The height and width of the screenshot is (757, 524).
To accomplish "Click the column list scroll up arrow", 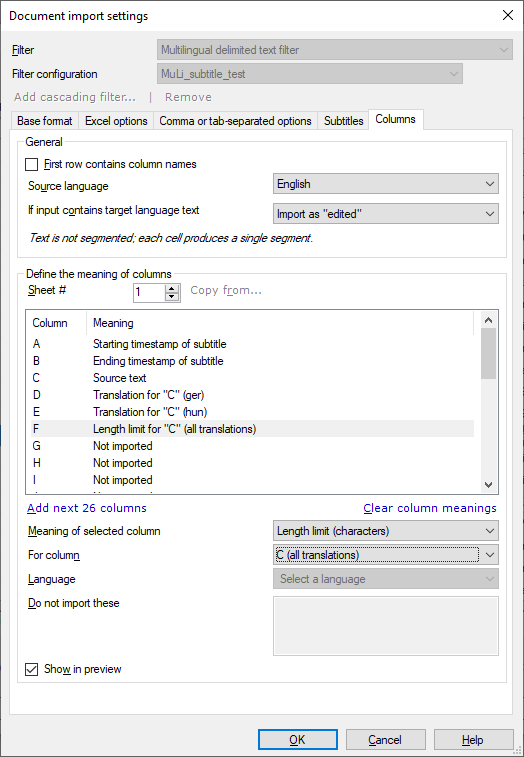I will click(488, 320).
